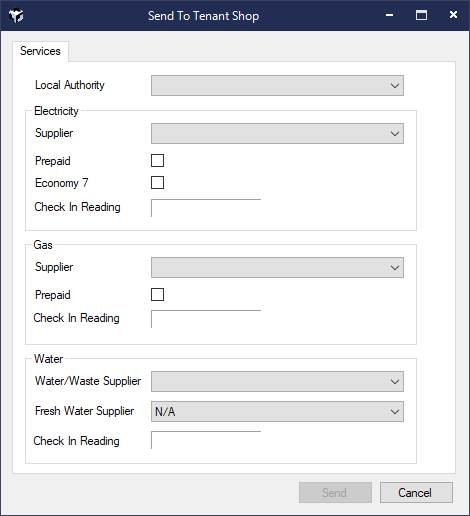Focus the Electricity Check In Reading field
Screen dimensions: 470x516
(x=206, y=208)
